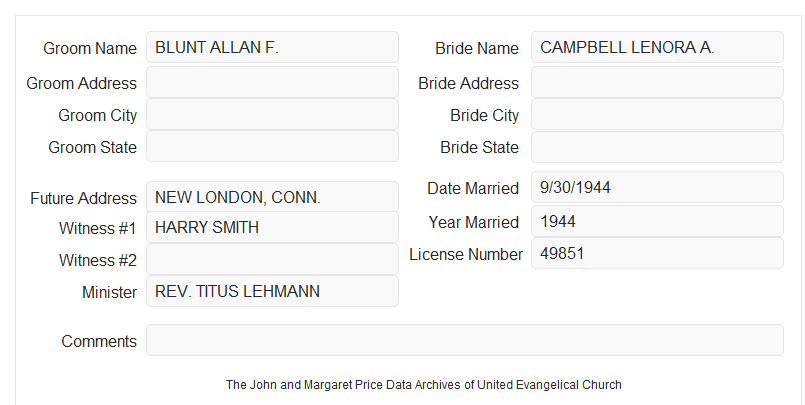This screenshot has width=805, height=405.
Task: Click the Data Archives footer text
Action: 424,385
